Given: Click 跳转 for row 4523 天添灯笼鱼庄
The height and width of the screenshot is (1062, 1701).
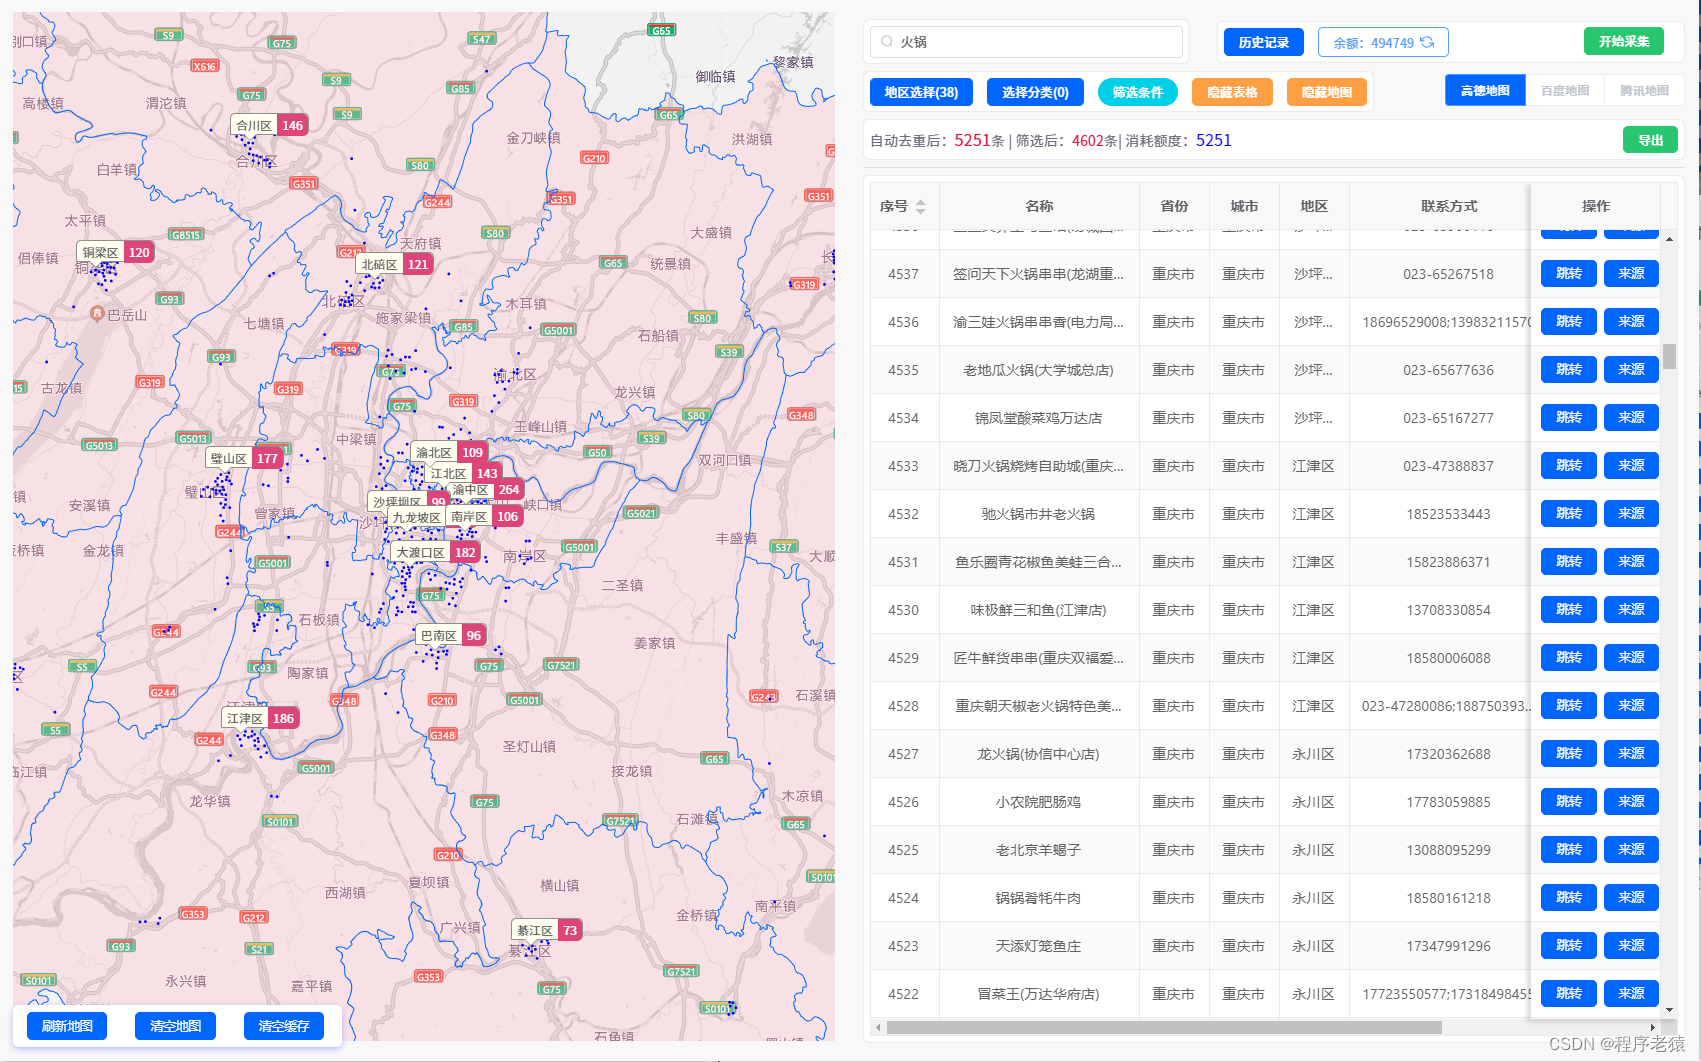Looking at the screenshot, I should [1569, 945].
